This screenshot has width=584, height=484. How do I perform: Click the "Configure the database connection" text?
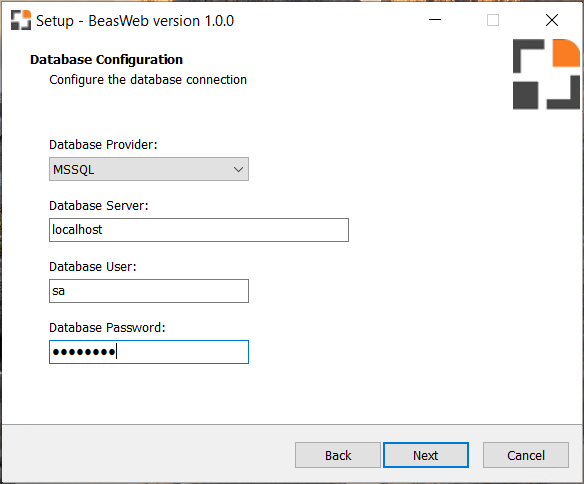[148, 80]
